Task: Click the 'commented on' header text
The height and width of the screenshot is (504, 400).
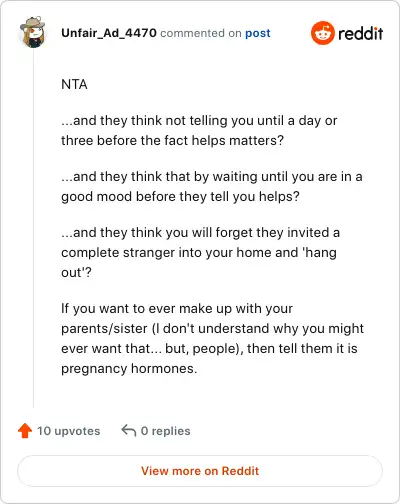Action: (201, 33)
